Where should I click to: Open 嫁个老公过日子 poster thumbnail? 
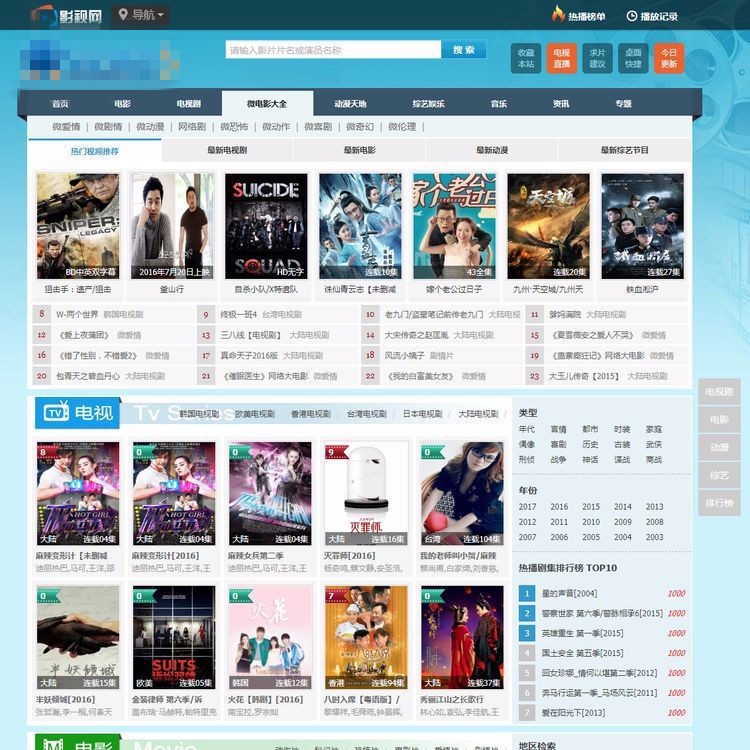[x=454, y=226]
